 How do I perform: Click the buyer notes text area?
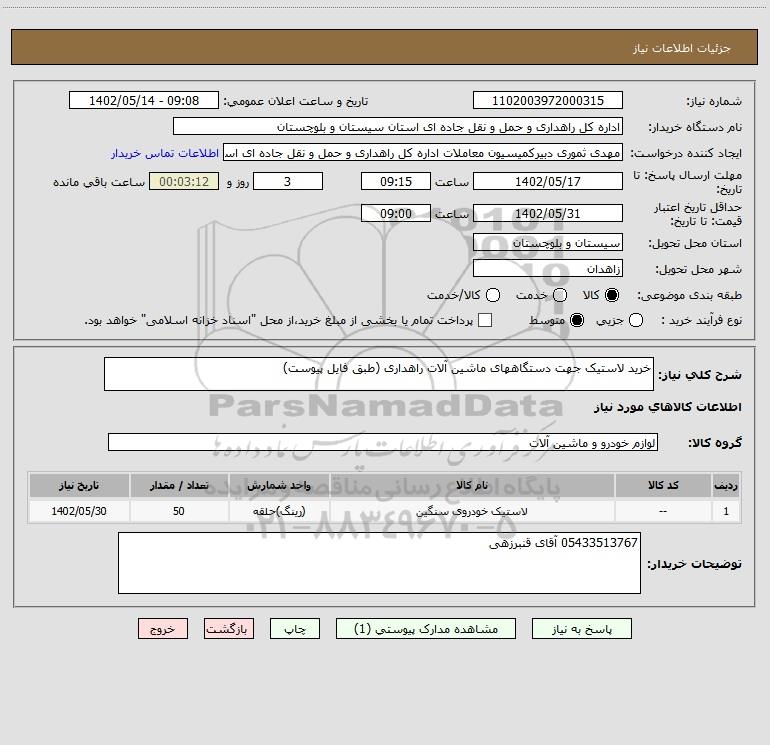[x=379, y=563]
